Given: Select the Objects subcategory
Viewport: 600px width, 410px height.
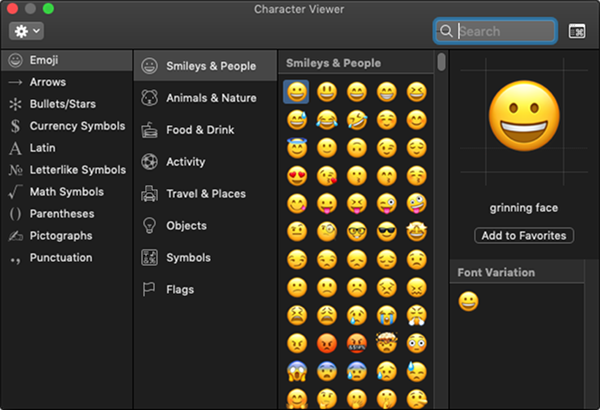Looking at the screenshot, I should coord(205,225).
